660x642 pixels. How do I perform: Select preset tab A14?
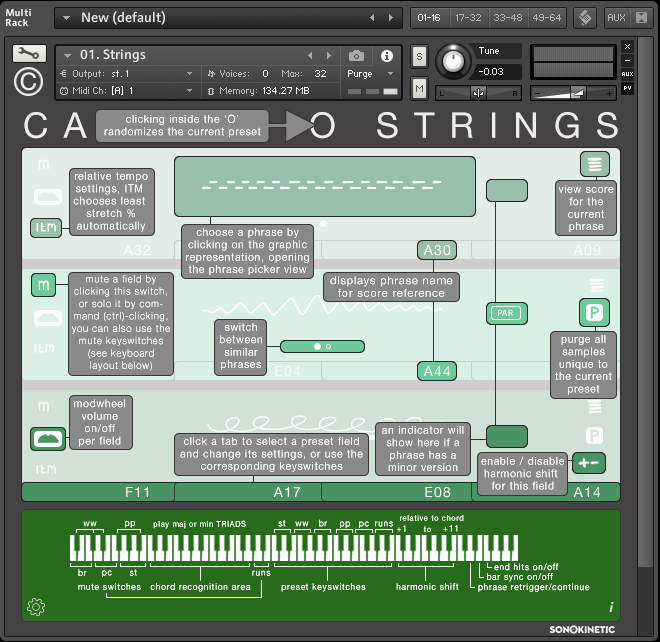coord(587,492)
